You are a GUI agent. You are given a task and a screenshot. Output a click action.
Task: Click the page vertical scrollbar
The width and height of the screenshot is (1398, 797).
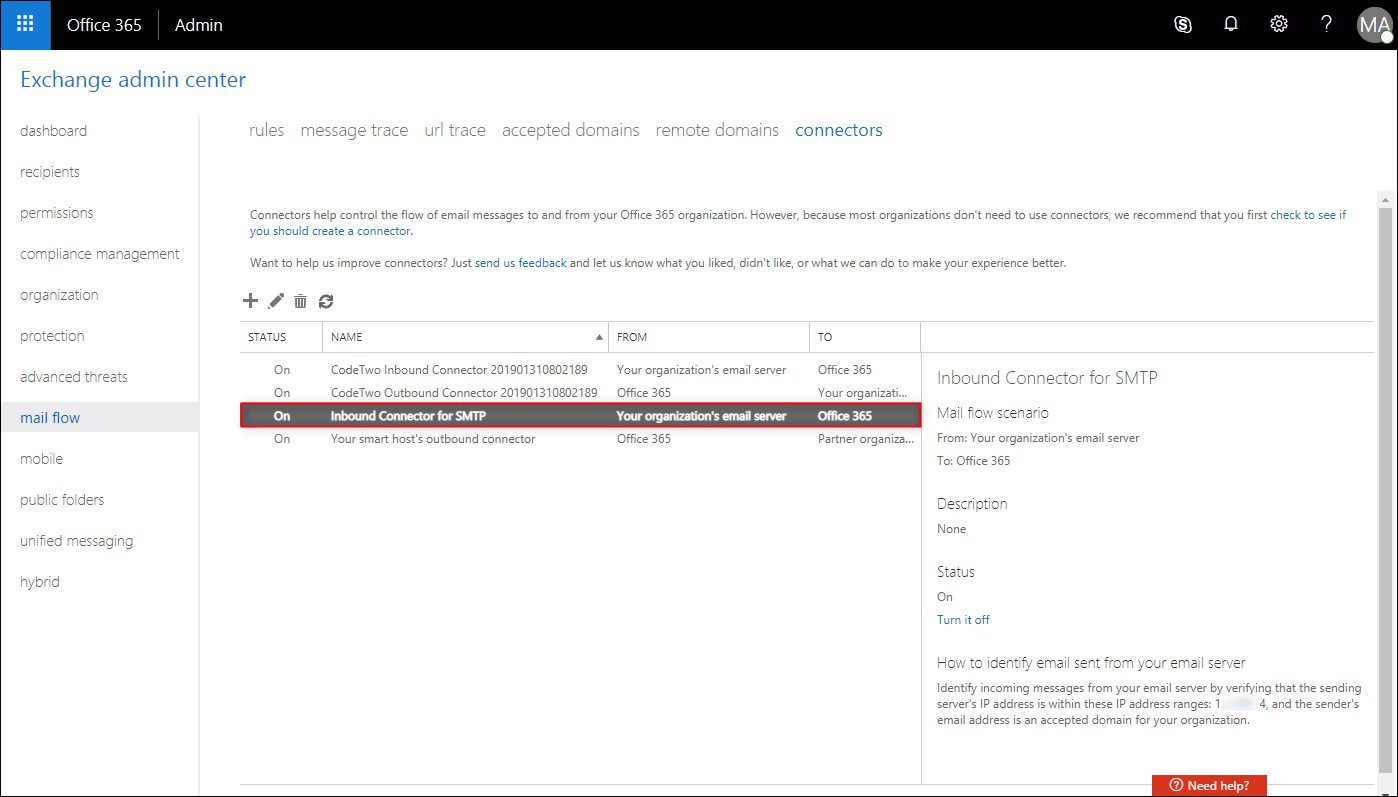[1385, 490]
